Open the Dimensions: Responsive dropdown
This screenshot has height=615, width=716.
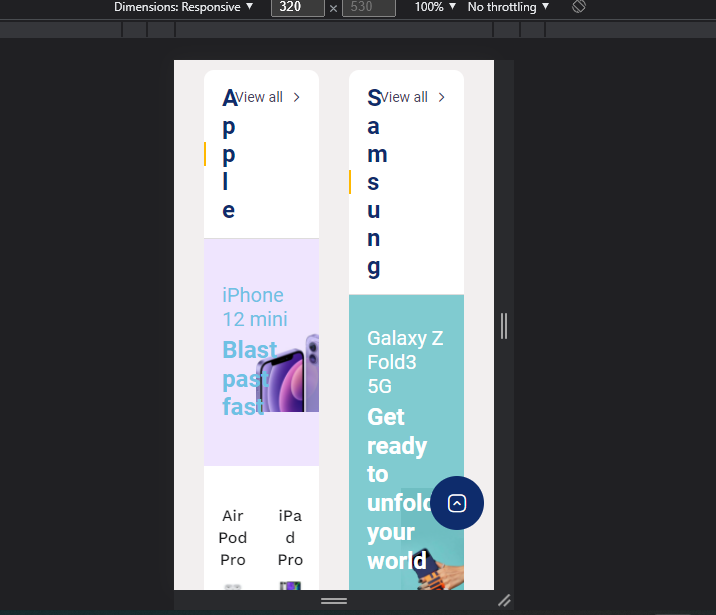183,7
